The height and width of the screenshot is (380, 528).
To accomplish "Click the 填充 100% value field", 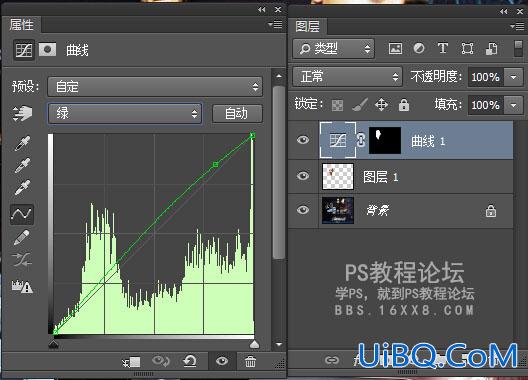I will click(485, 105).
